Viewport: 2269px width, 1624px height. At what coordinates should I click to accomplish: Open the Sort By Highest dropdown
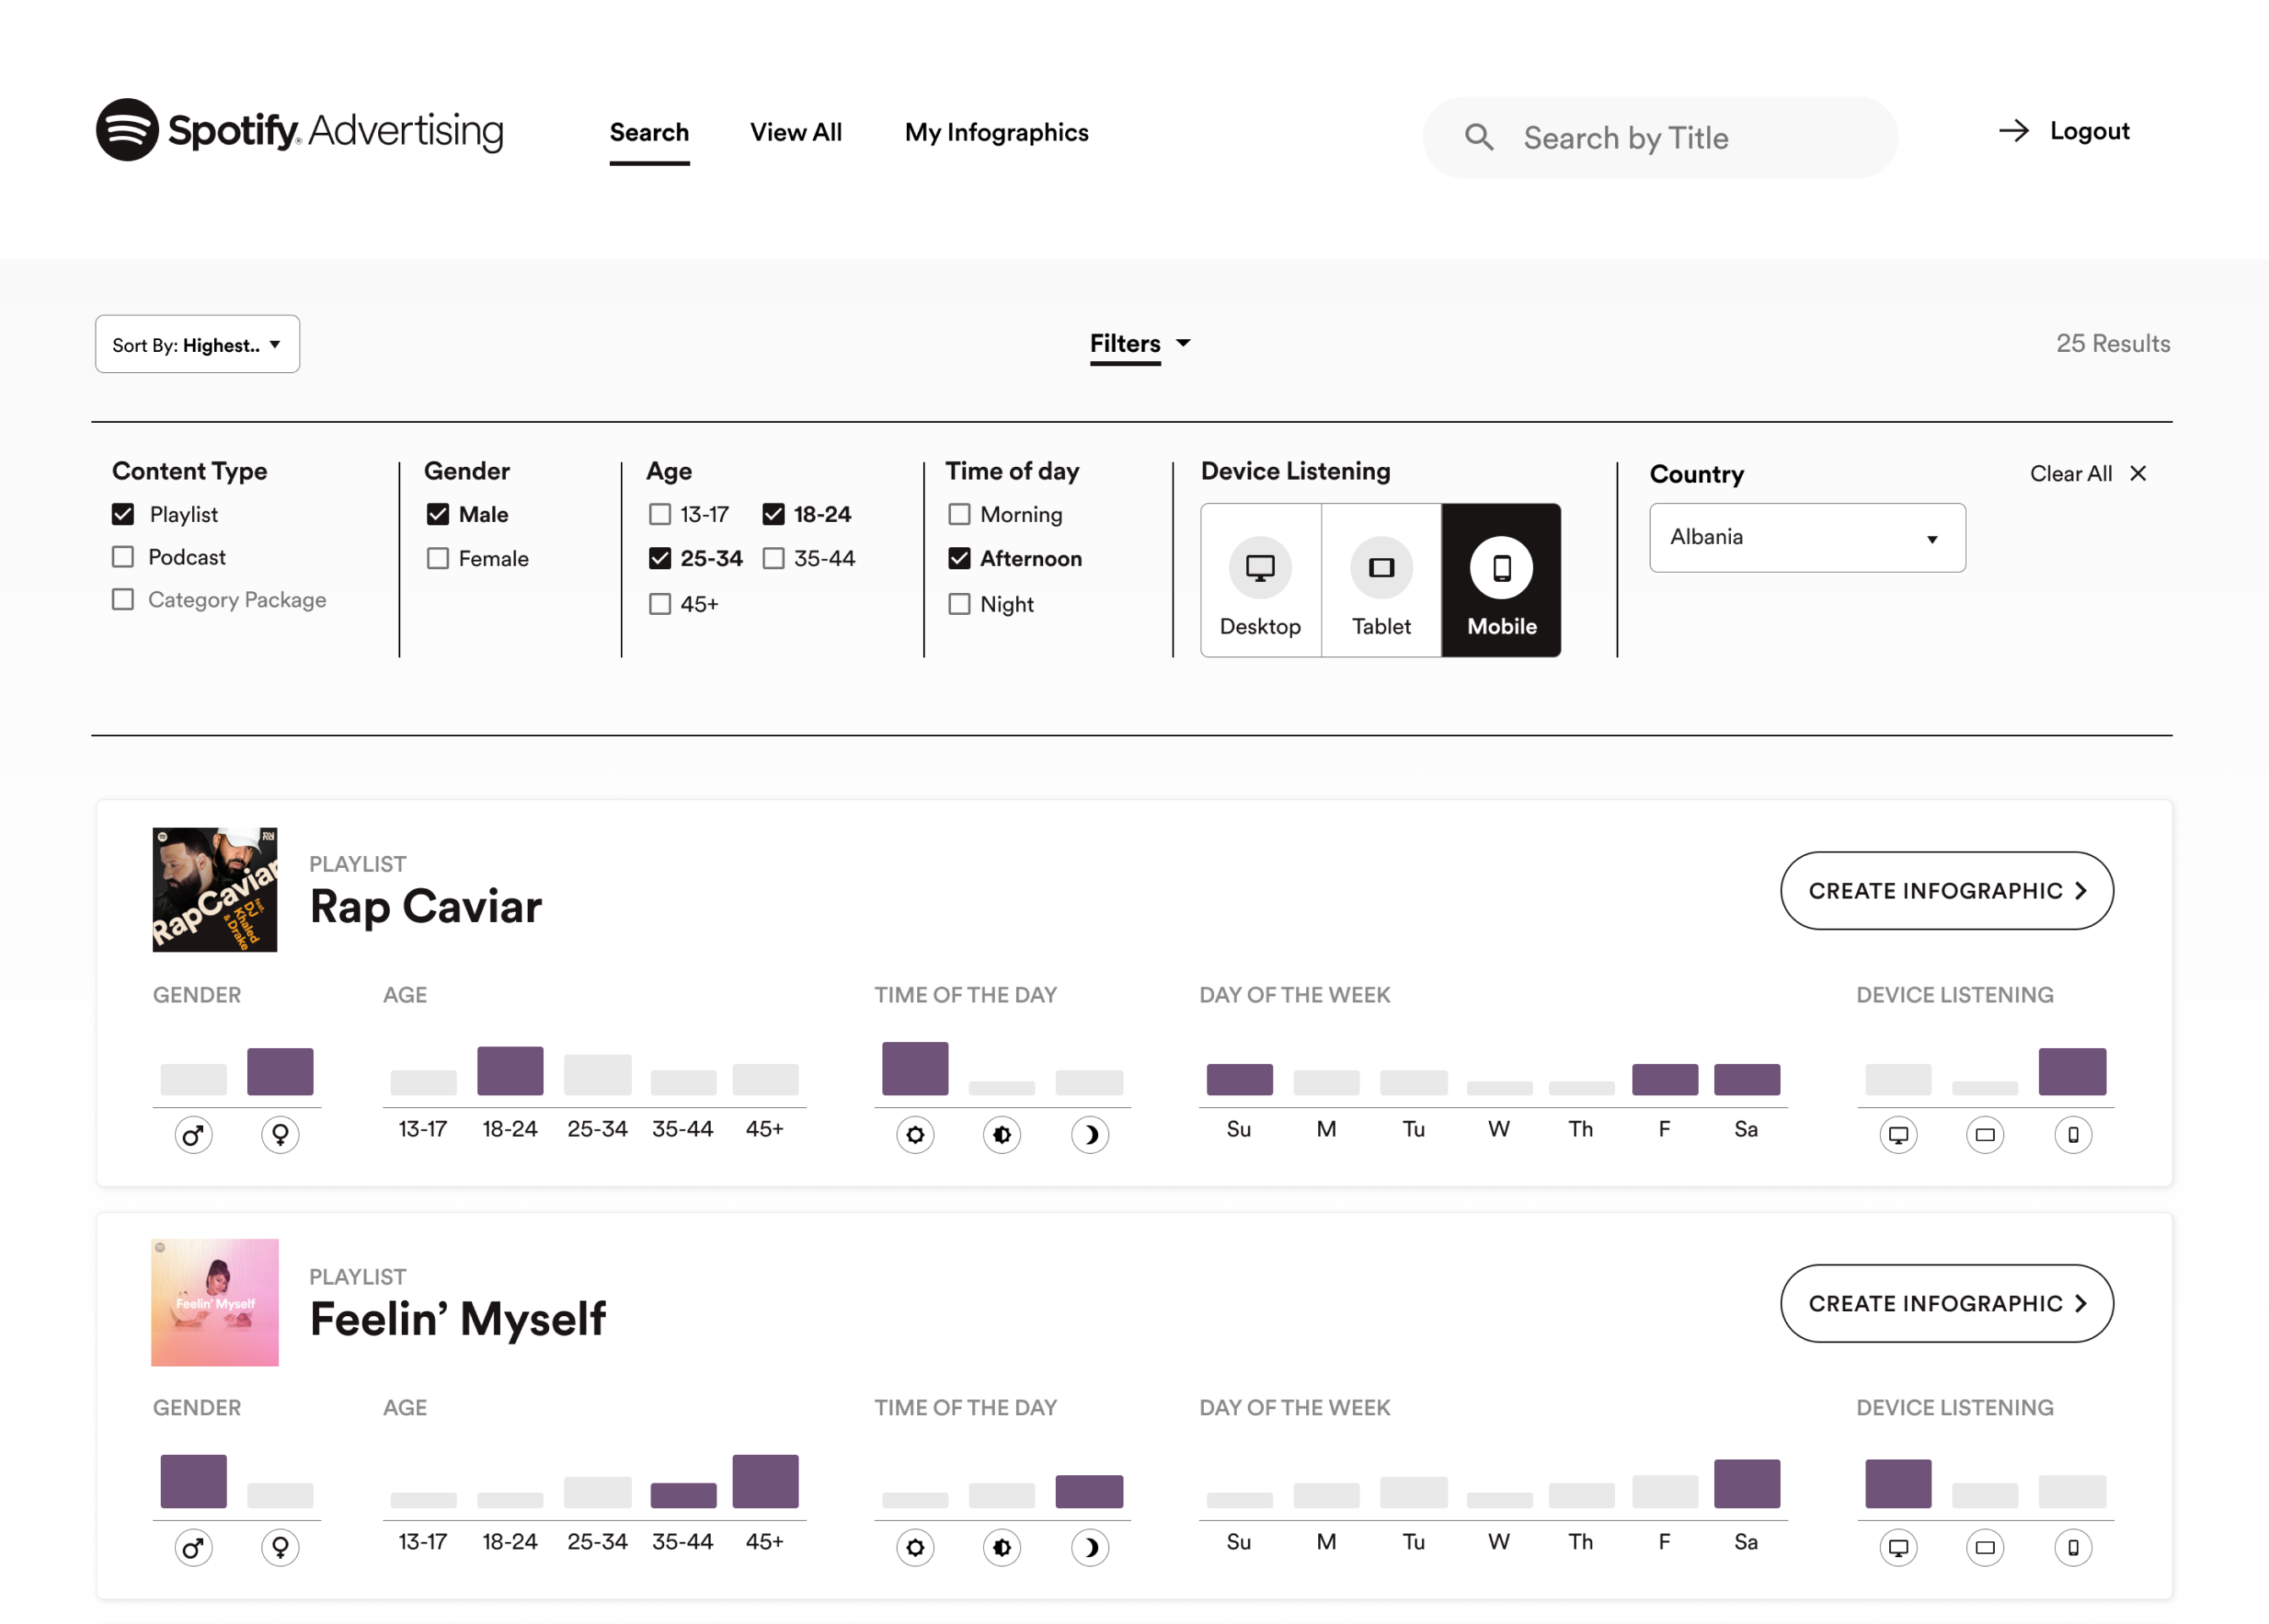tap(197, 344)
